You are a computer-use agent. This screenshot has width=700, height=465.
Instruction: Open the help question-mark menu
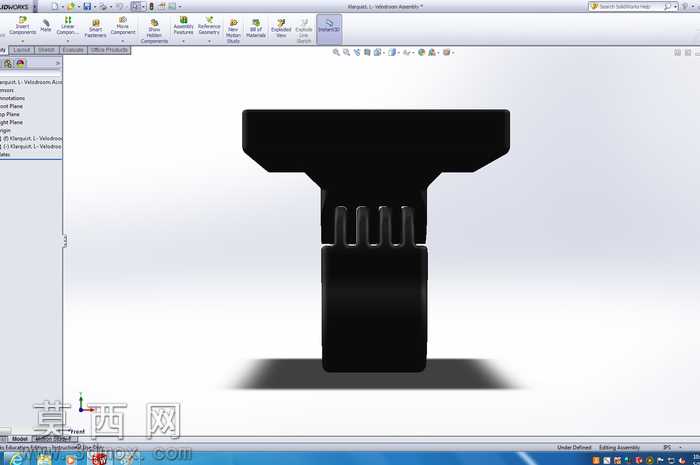coord(684,6)
